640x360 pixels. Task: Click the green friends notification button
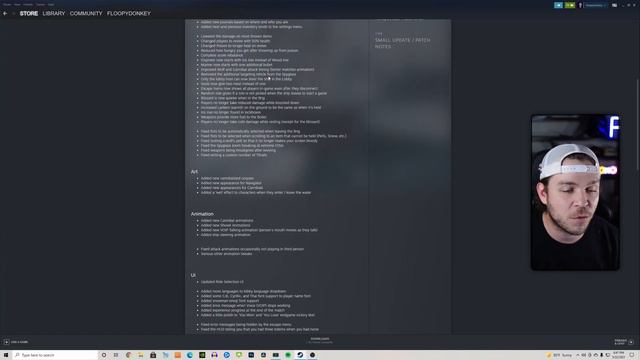pyautogui.click(x=570, y=5)
